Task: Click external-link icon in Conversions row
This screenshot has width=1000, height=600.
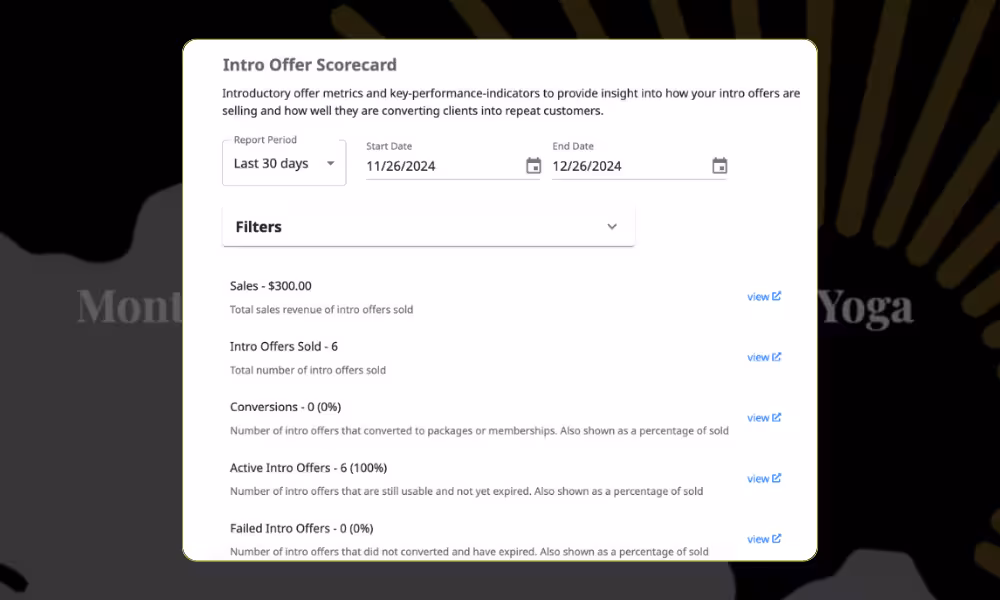Action: tap(777, 417)
